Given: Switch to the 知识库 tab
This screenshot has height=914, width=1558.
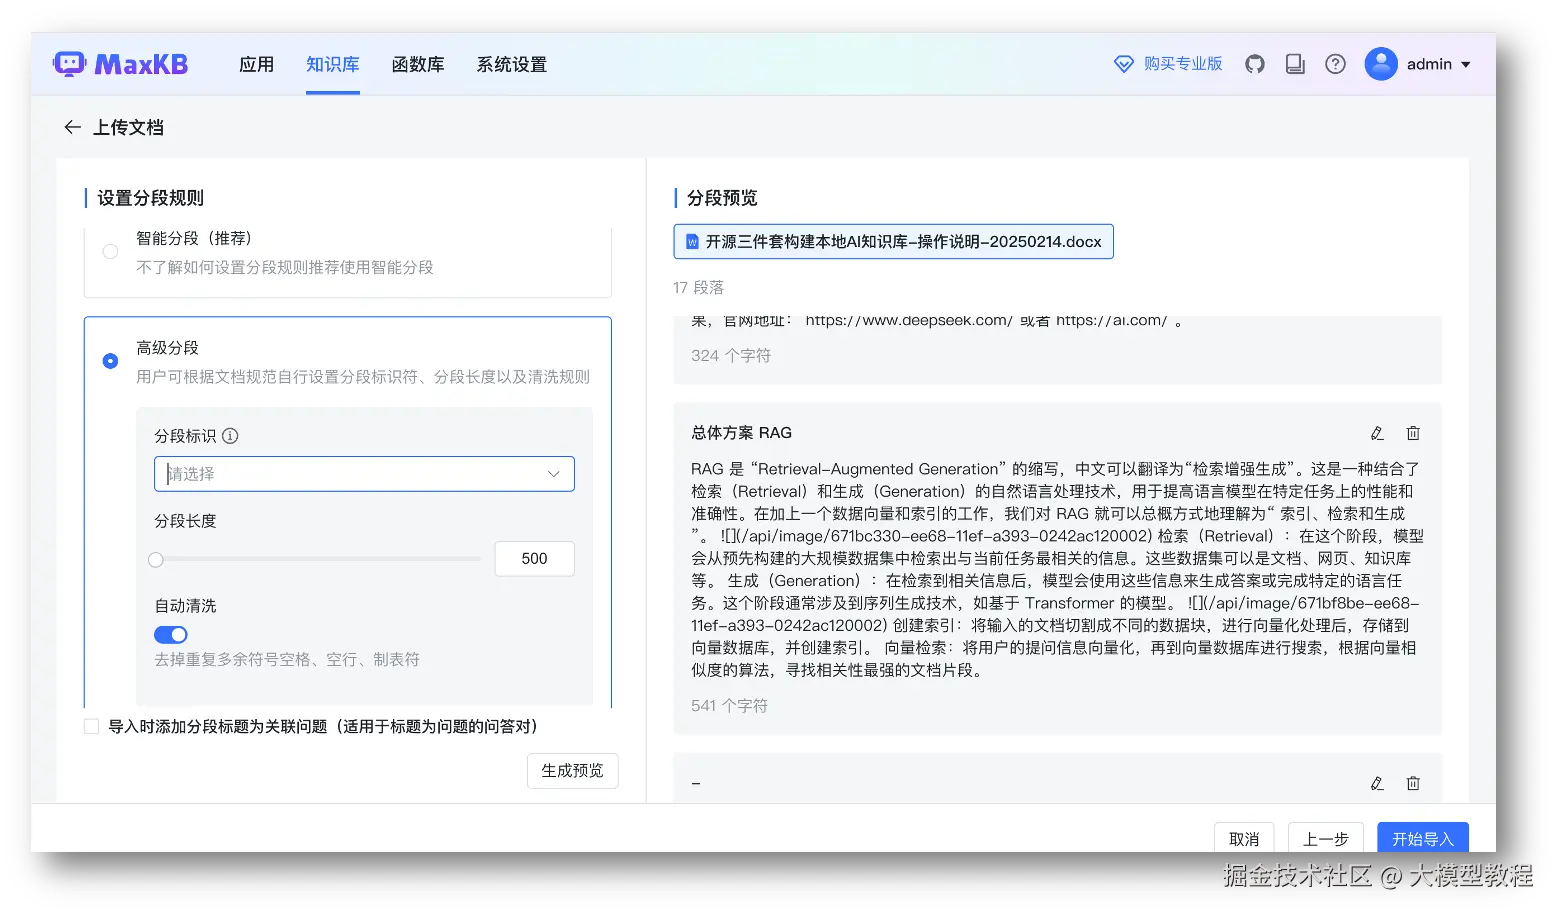Looking at the screenshot, I should click(x=332, y=65).
